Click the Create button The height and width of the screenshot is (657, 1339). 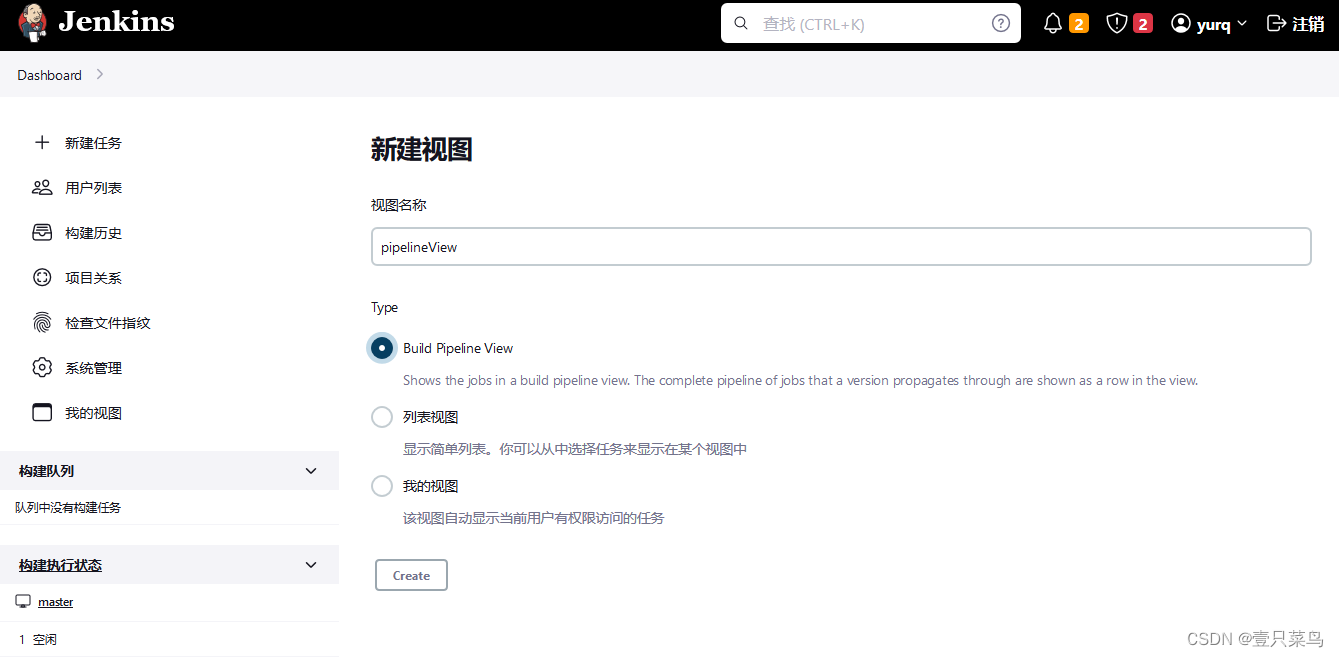pyautogui.click(x=411, y=575)
